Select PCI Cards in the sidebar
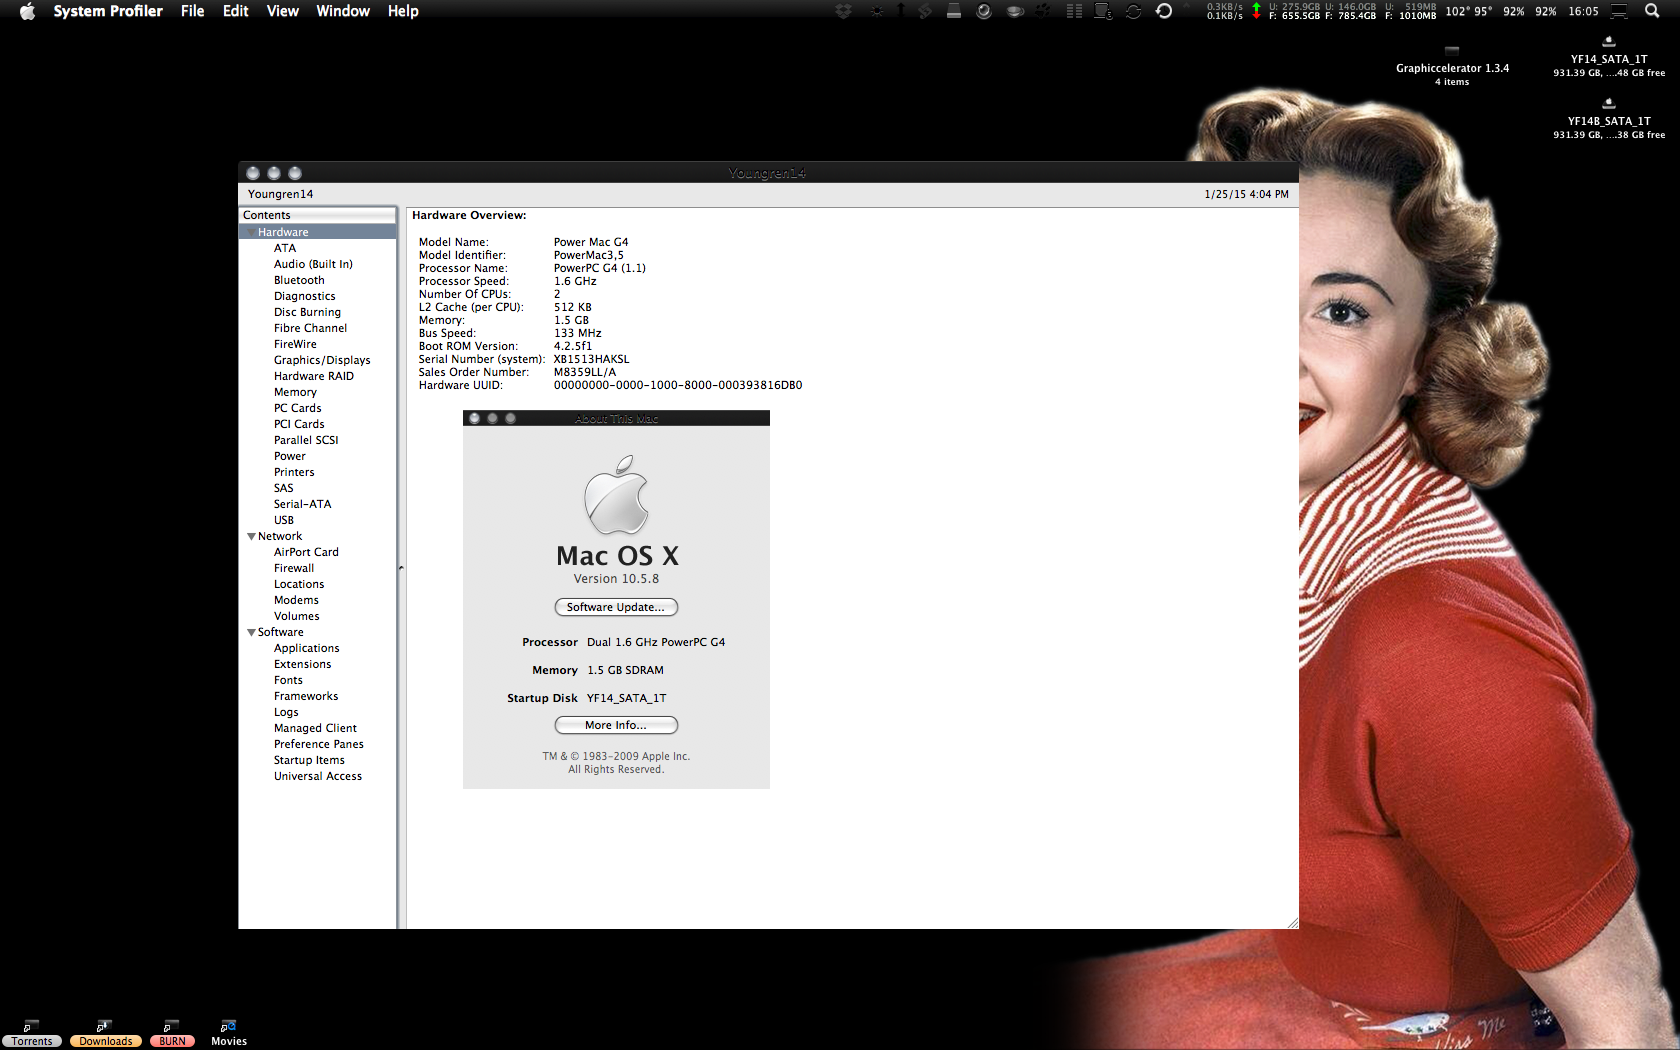 click(299, 424)
